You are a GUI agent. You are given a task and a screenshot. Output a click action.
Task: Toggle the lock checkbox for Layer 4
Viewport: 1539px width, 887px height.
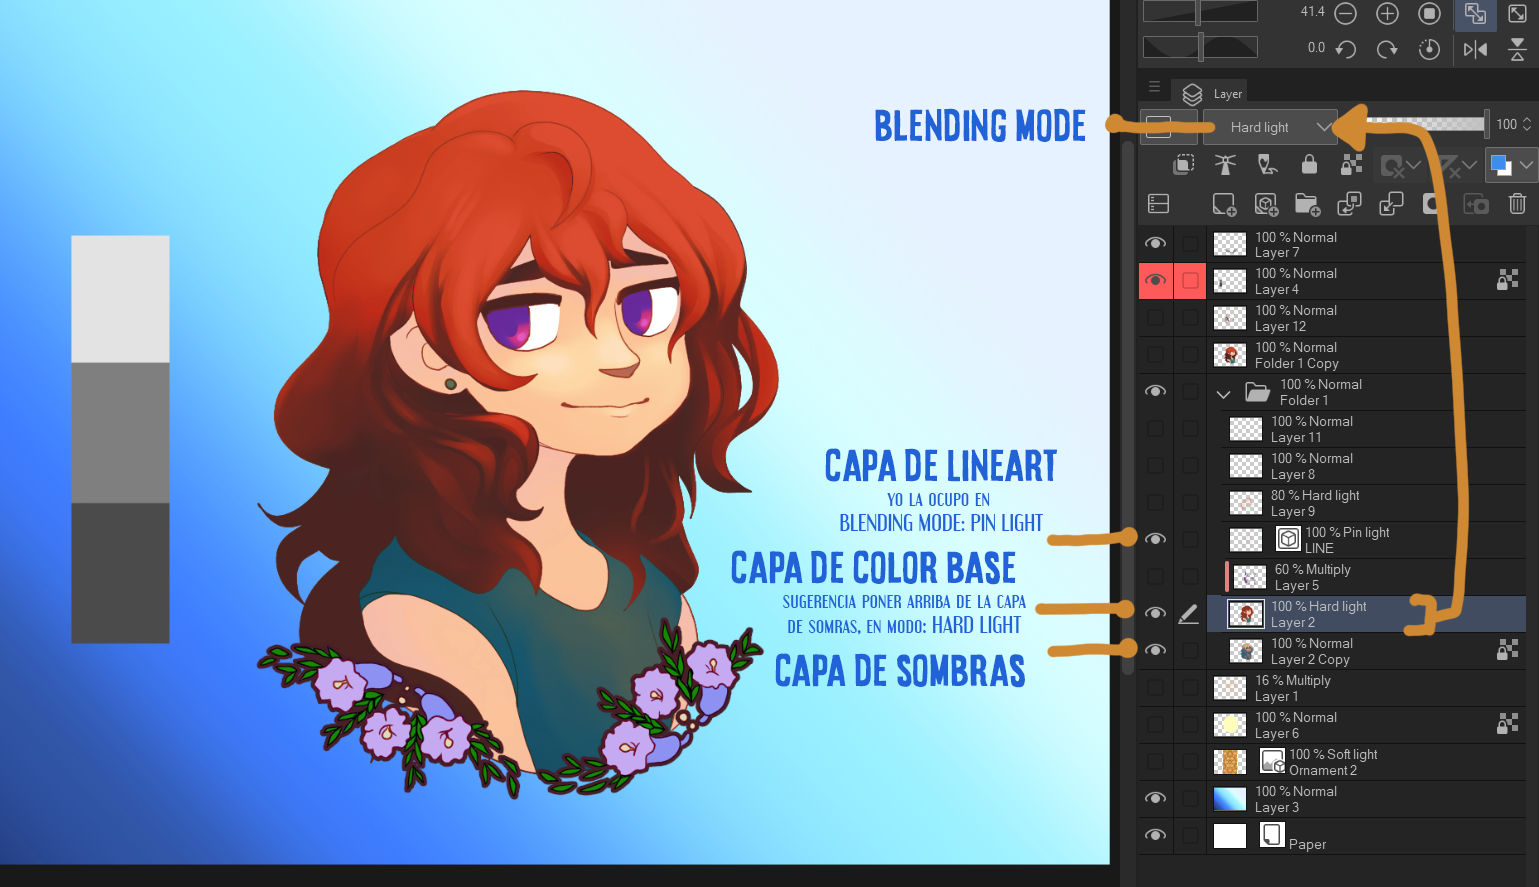coord(1190,281)
